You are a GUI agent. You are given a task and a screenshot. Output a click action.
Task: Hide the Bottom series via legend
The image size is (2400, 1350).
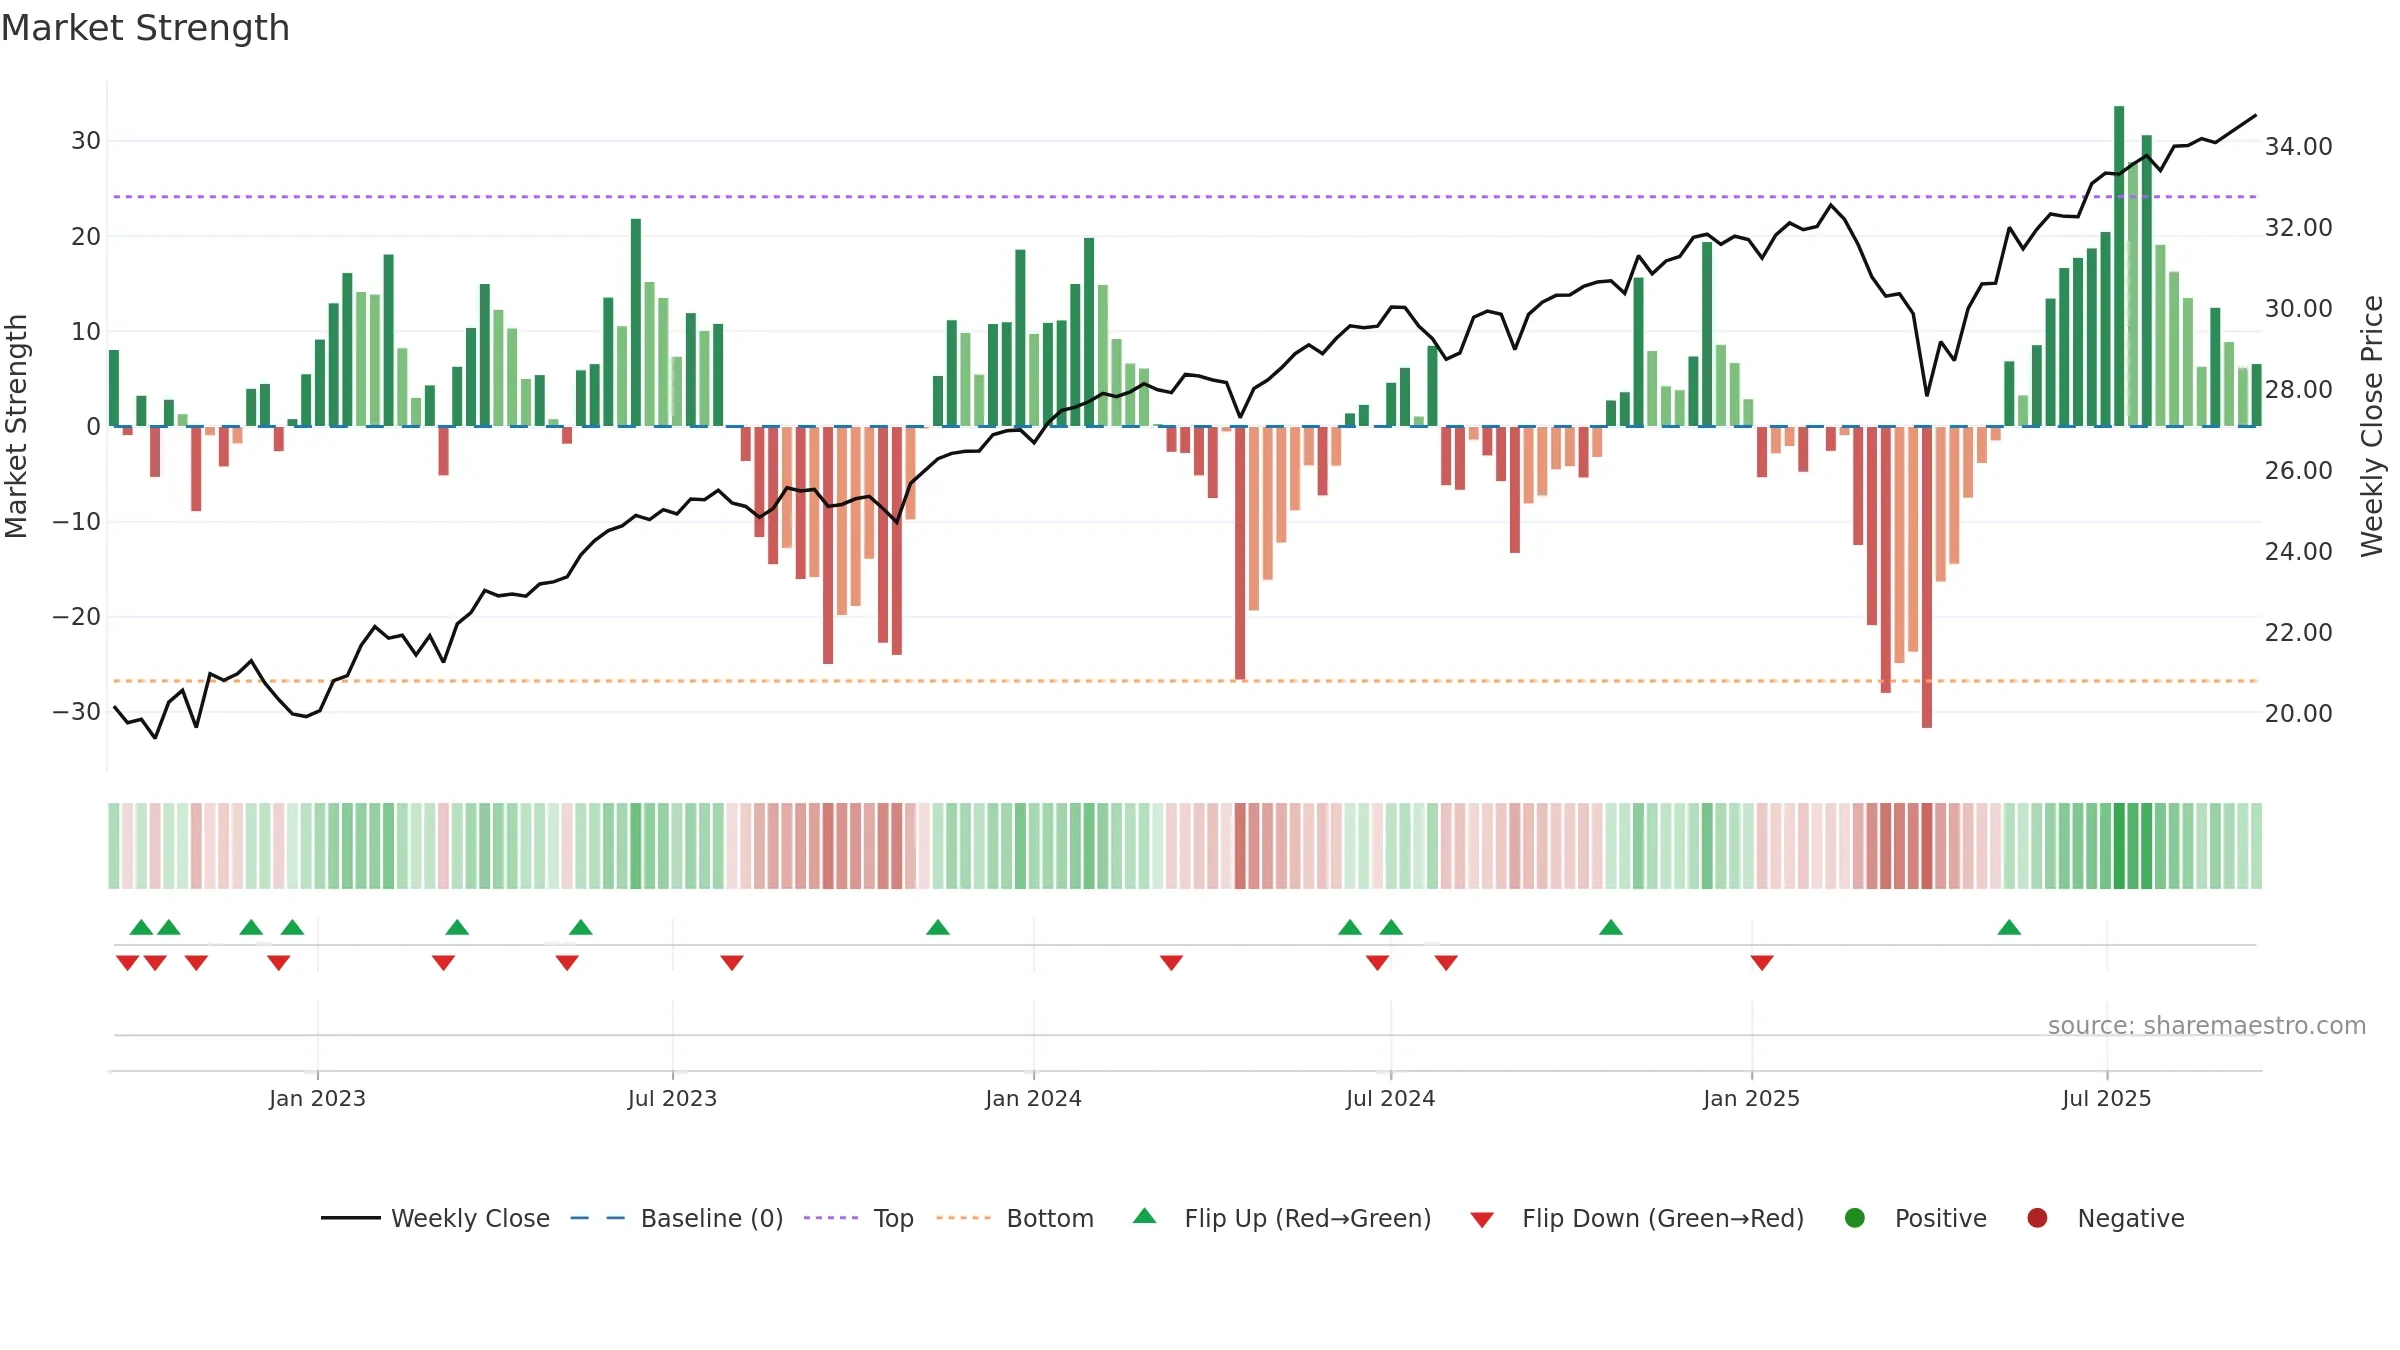coord(1015,1218)
